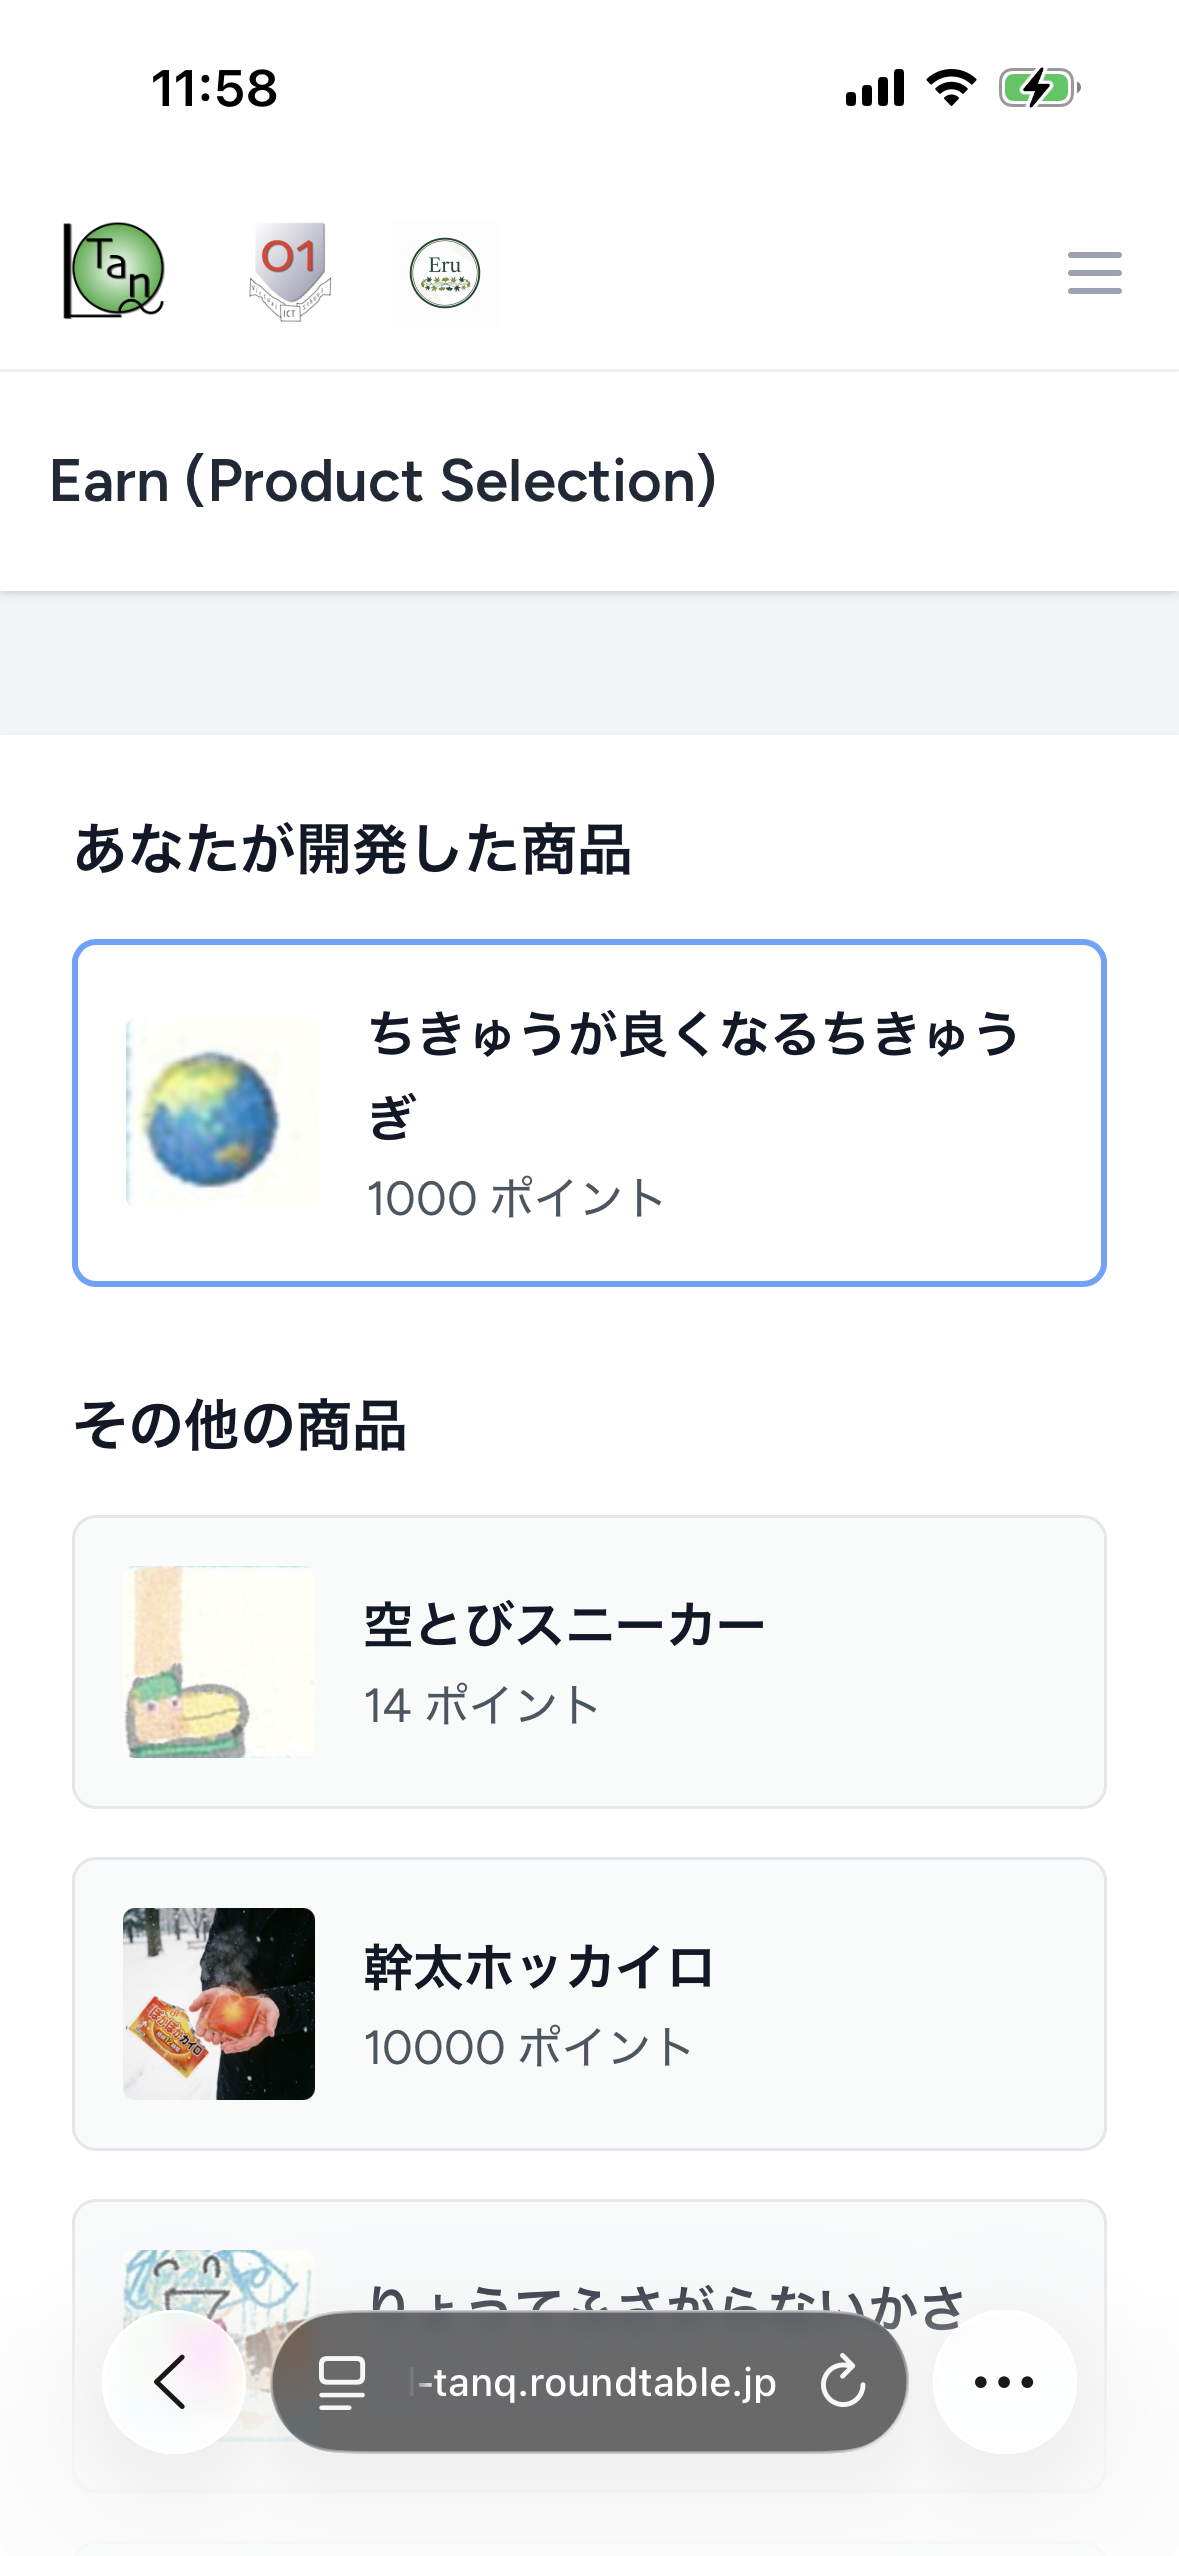This screenshot has width=1179, height=2556.
Task: Select the 幹太ホッカイロ product card
Action: coord(589,2003)
